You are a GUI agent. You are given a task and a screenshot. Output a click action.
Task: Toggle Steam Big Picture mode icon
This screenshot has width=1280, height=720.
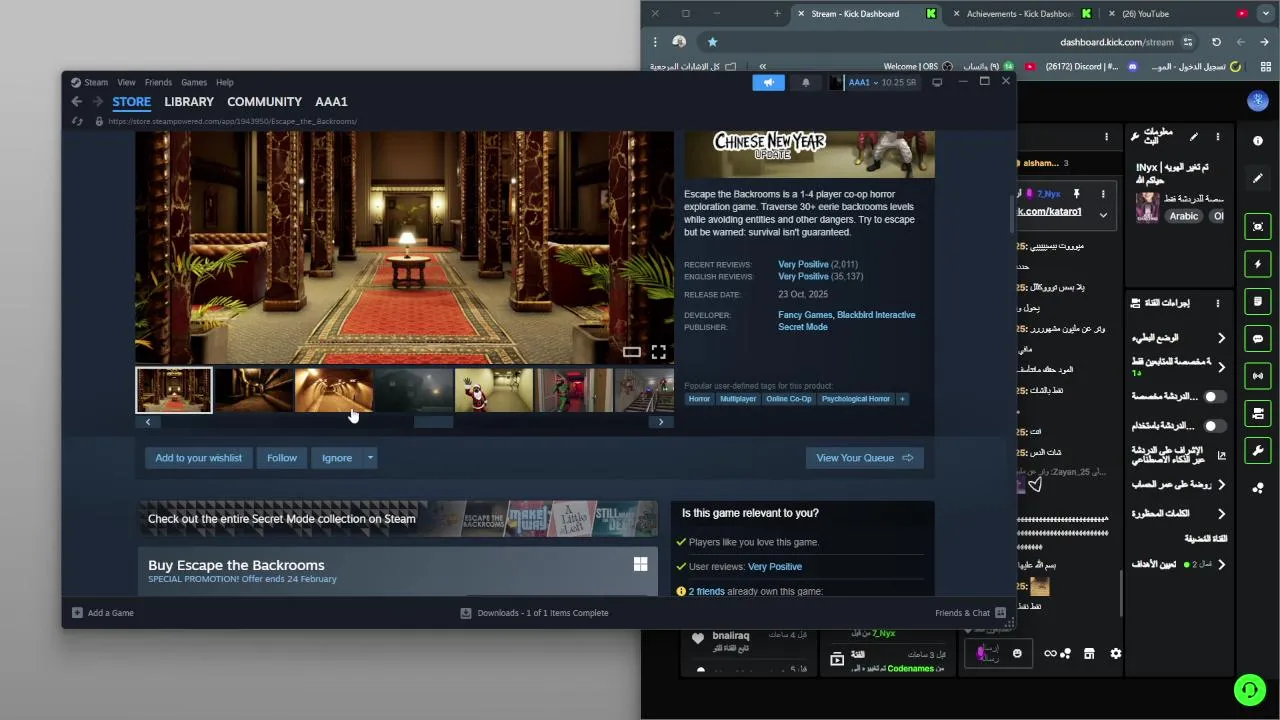937,83
